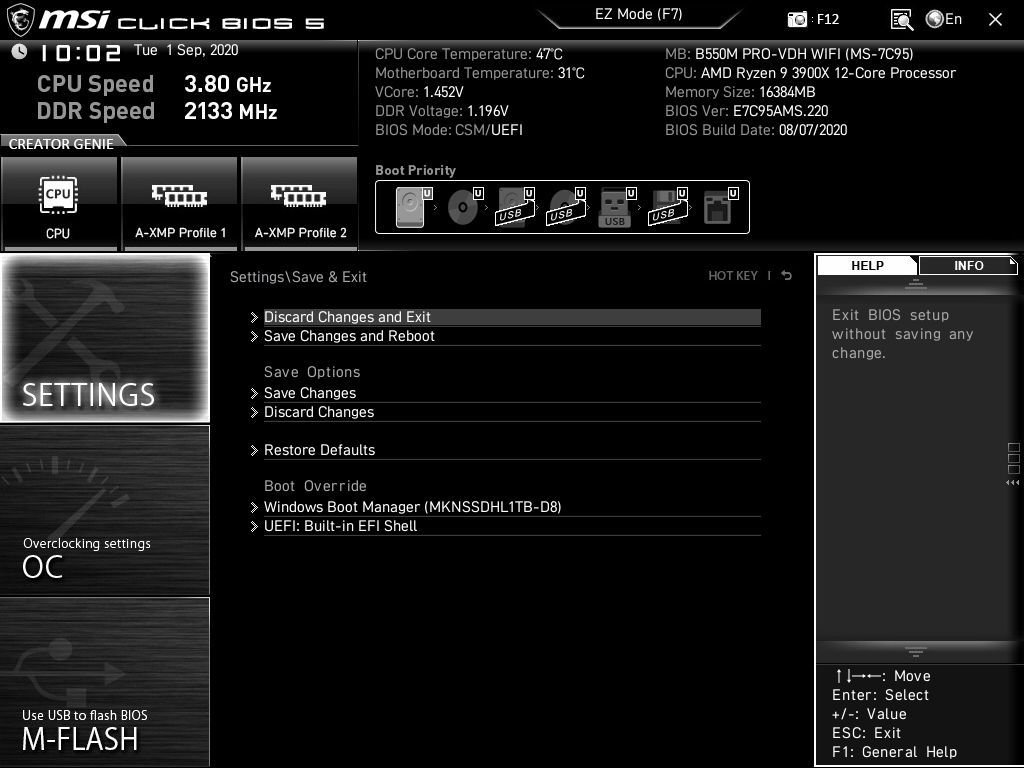Select the optical disc boot priority device
Image resolution: width=1024 pixels, height=768 pixels.
point(465,208)
